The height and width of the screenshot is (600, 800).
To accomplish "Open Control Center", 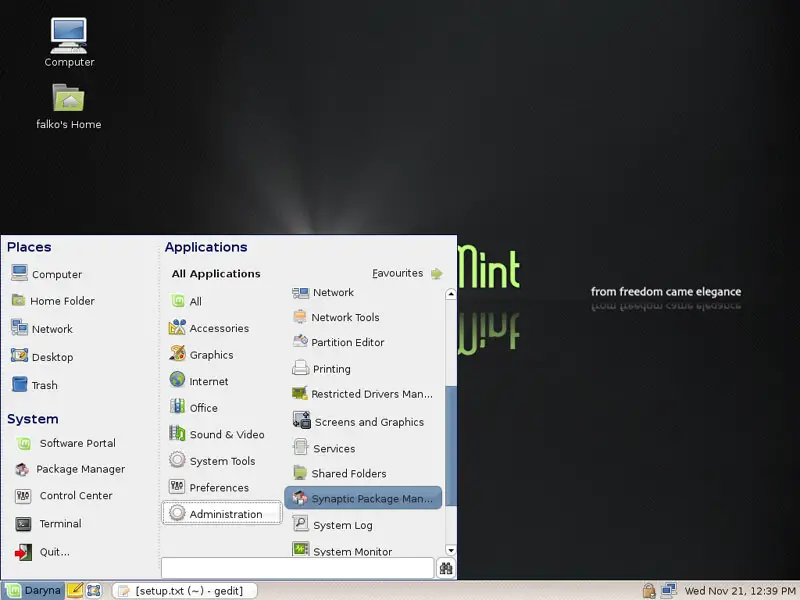I will (64, 495).
